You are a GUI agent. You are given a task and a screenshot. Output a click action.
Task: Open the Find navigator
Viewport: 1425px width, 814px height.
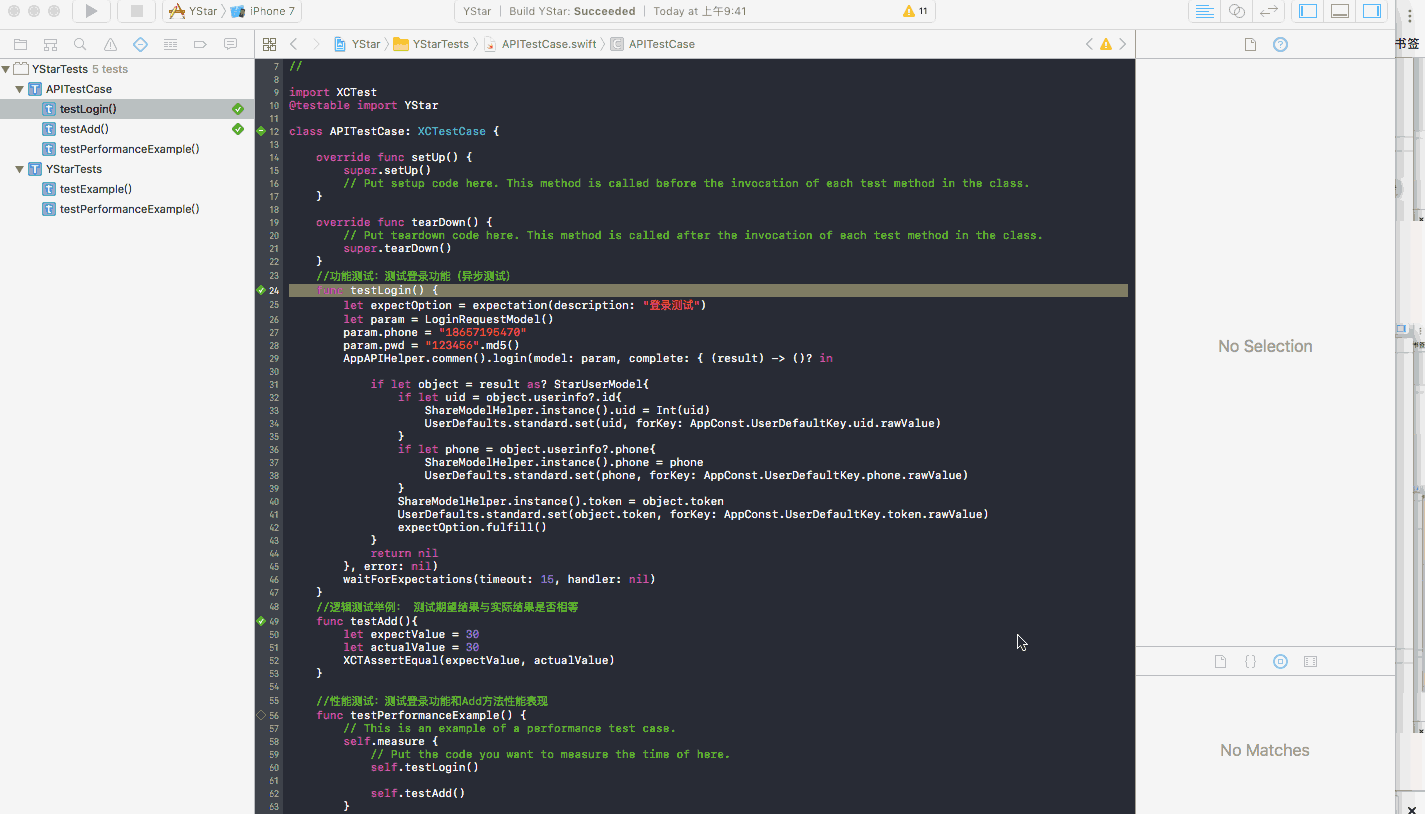pyautogui.click(x=80, y=44)
